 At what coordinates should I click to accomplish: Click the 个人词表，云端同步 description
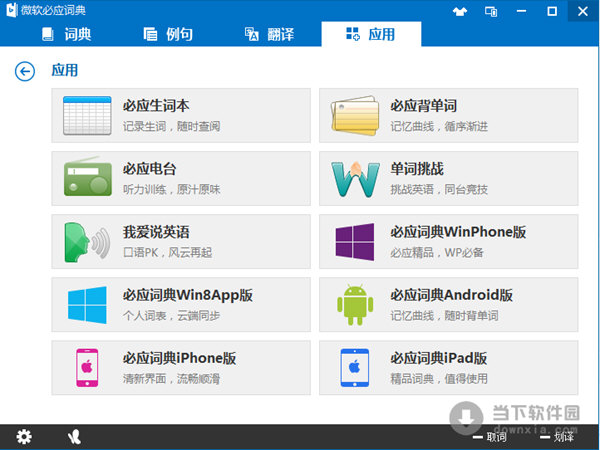(x=171, y=316)
